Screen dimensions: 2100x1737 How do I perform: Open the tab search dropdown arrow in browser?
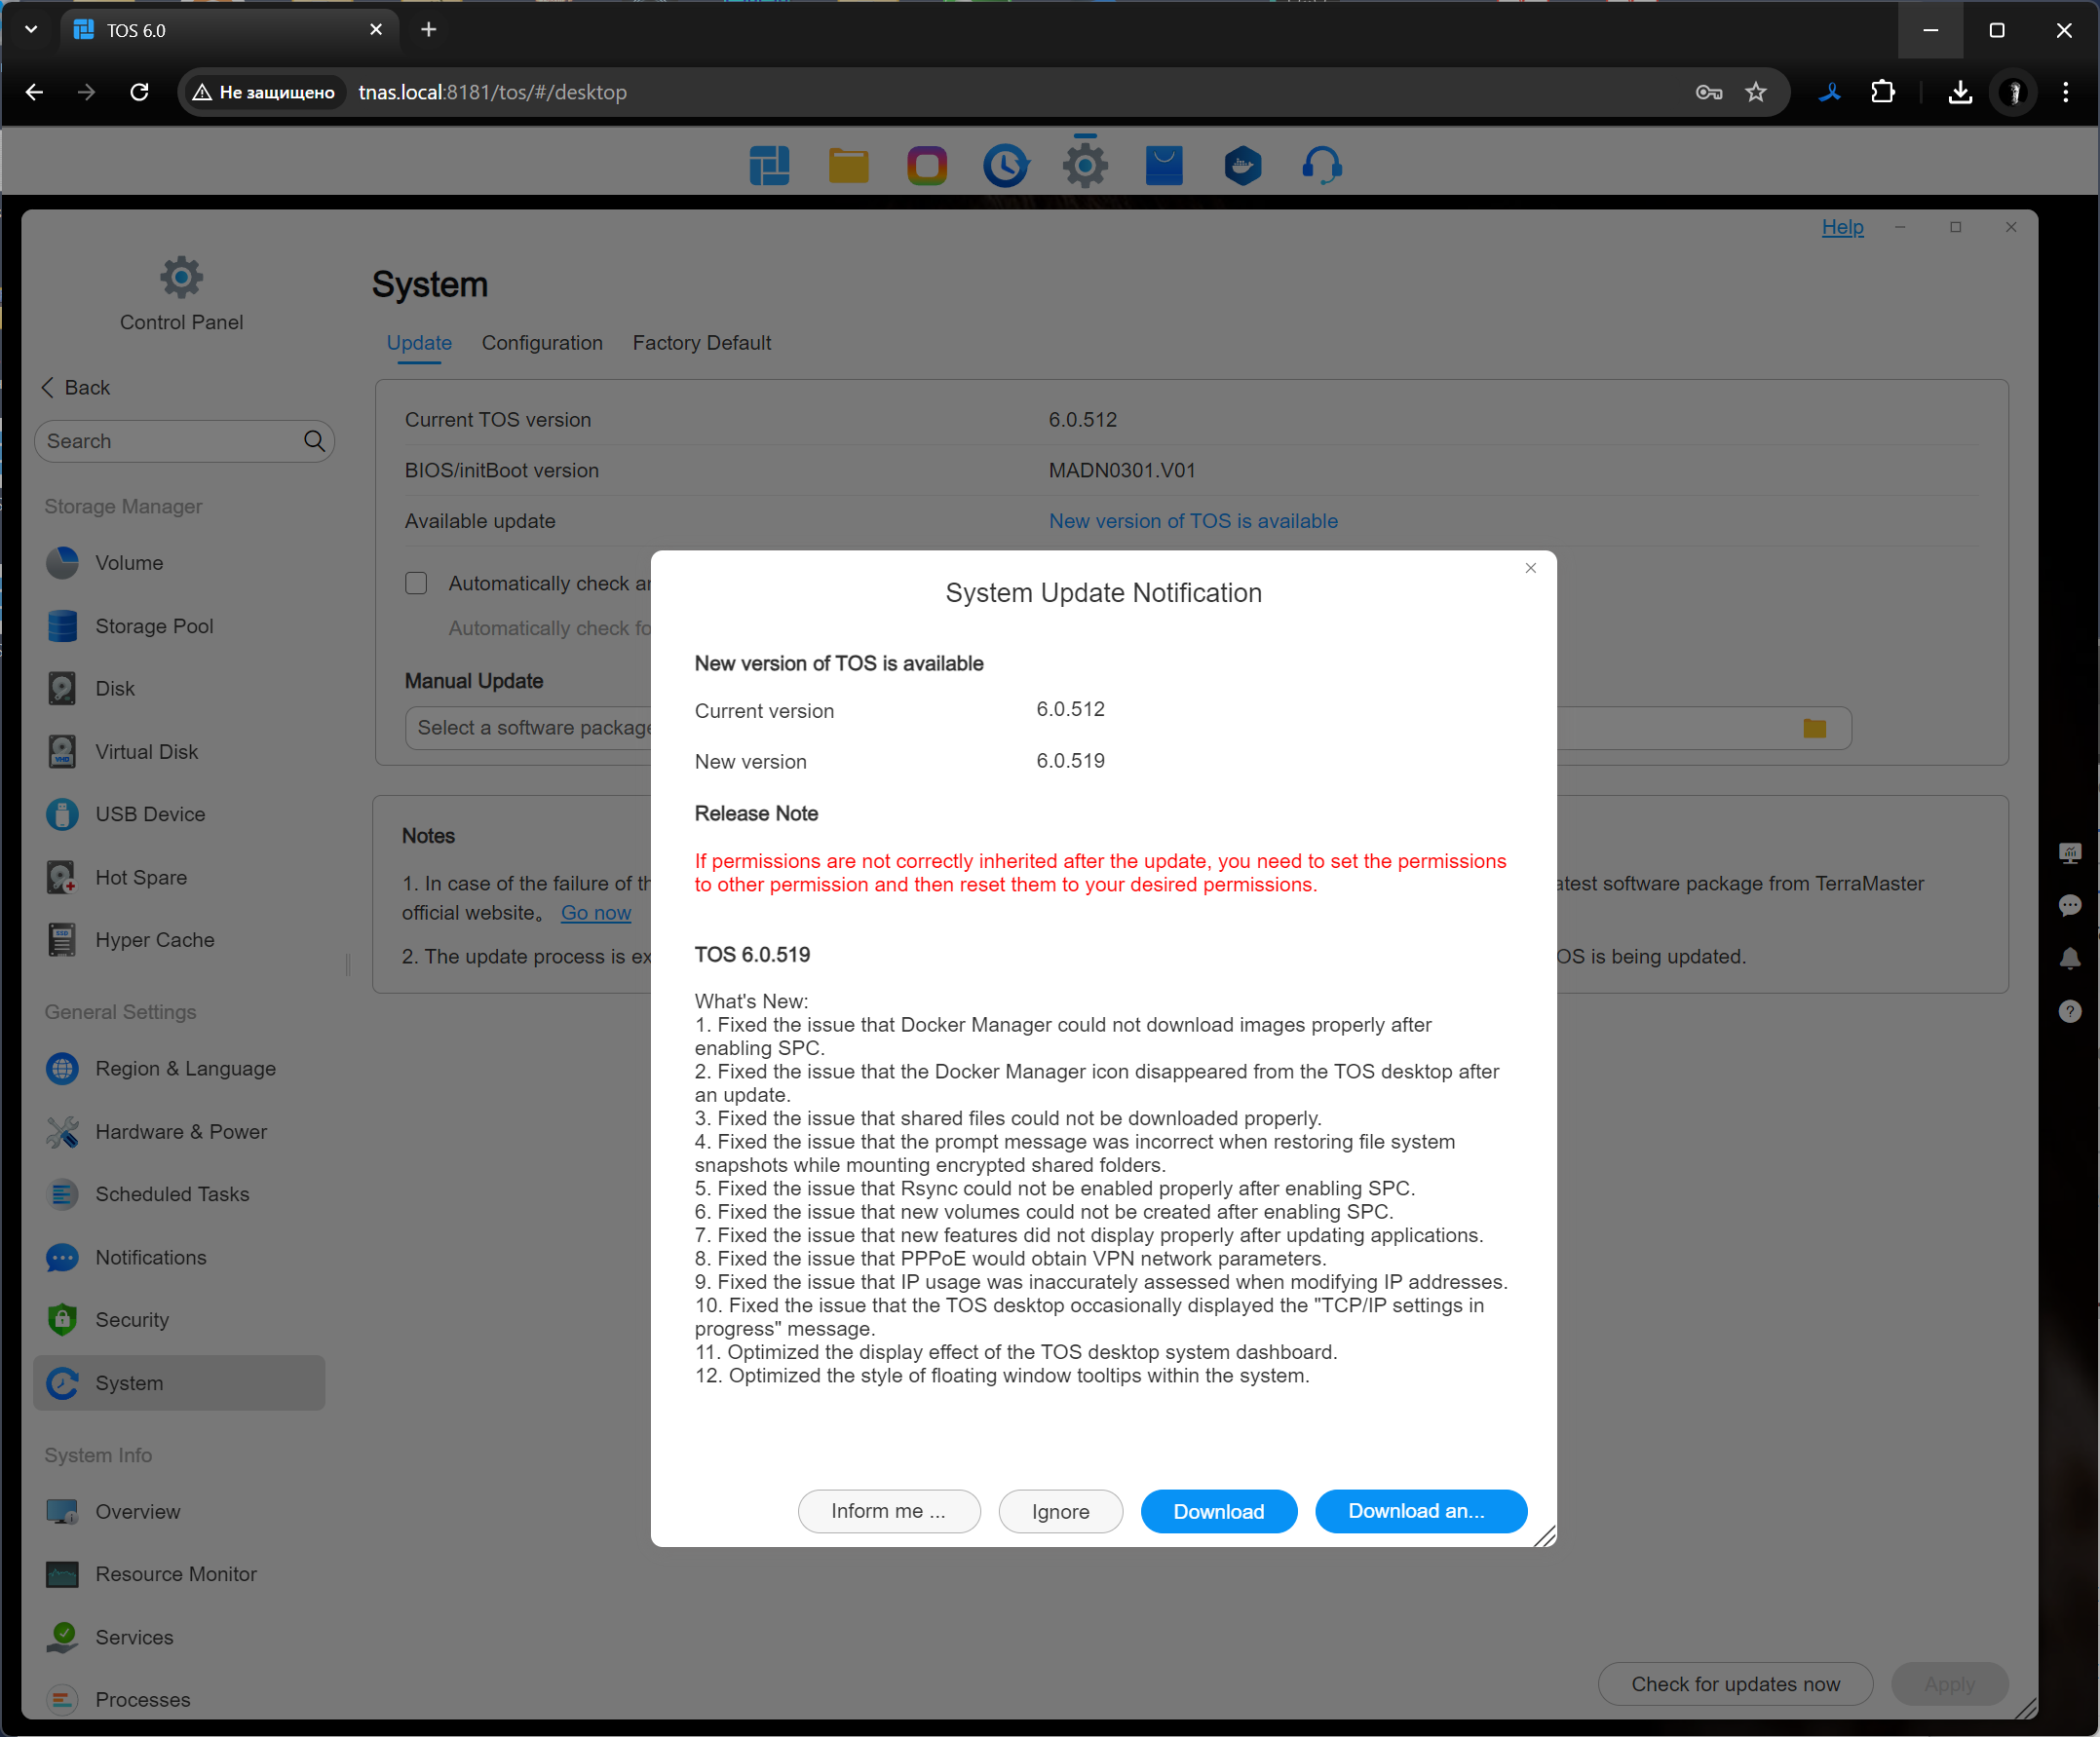click(31, 30)
